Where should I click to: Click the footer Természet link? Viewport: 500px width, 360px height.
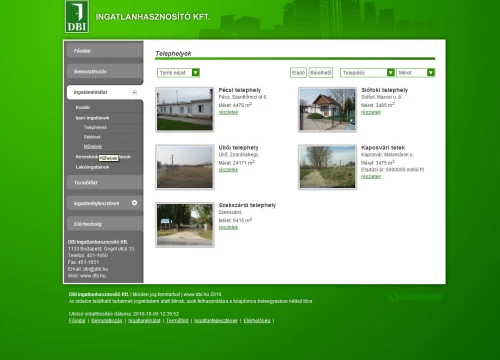(177, 321)
